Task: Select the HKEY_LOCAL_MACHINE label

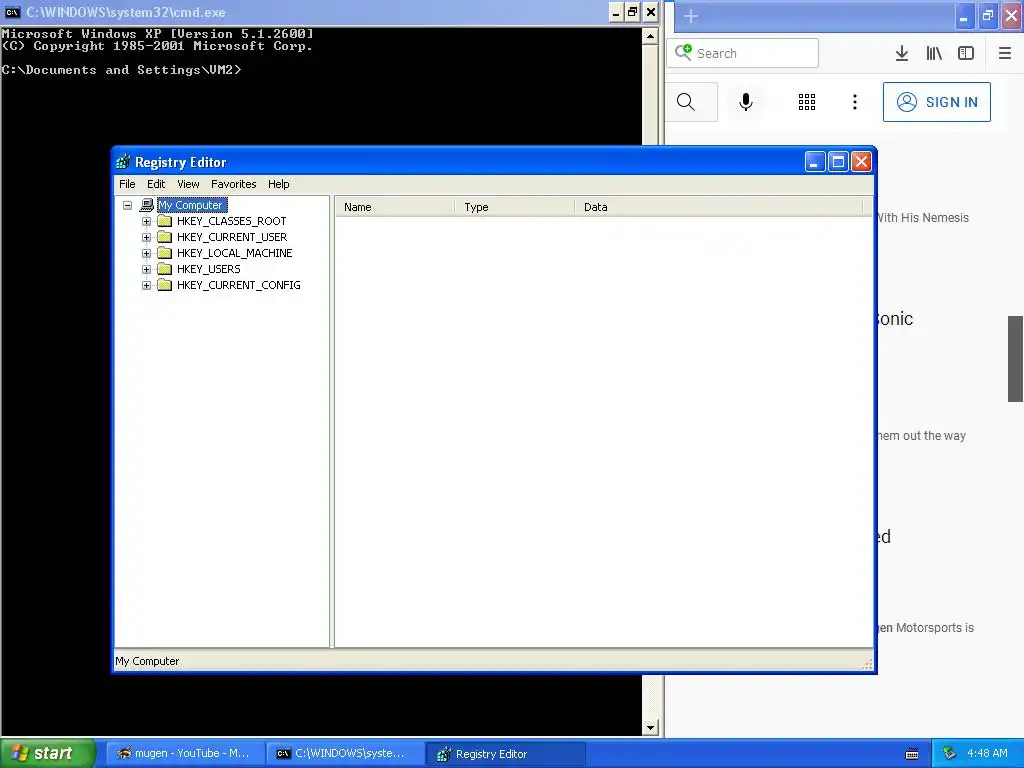Action: (234, 253)
